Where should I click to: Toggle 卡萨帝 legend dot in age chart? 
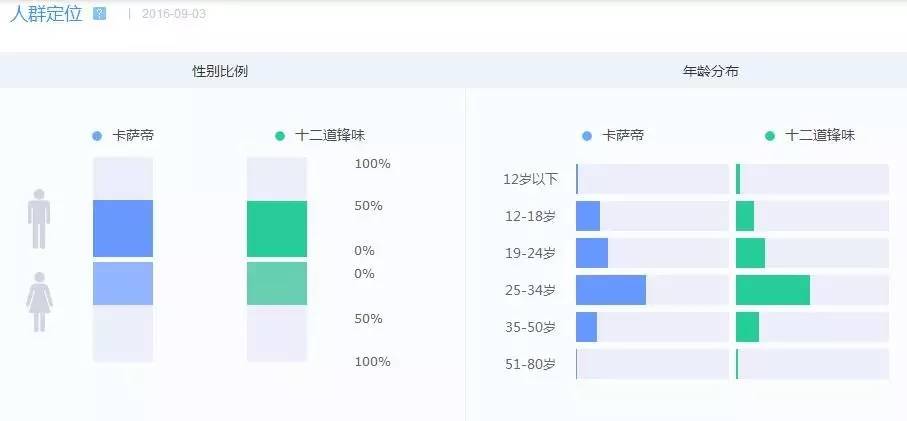587,136
